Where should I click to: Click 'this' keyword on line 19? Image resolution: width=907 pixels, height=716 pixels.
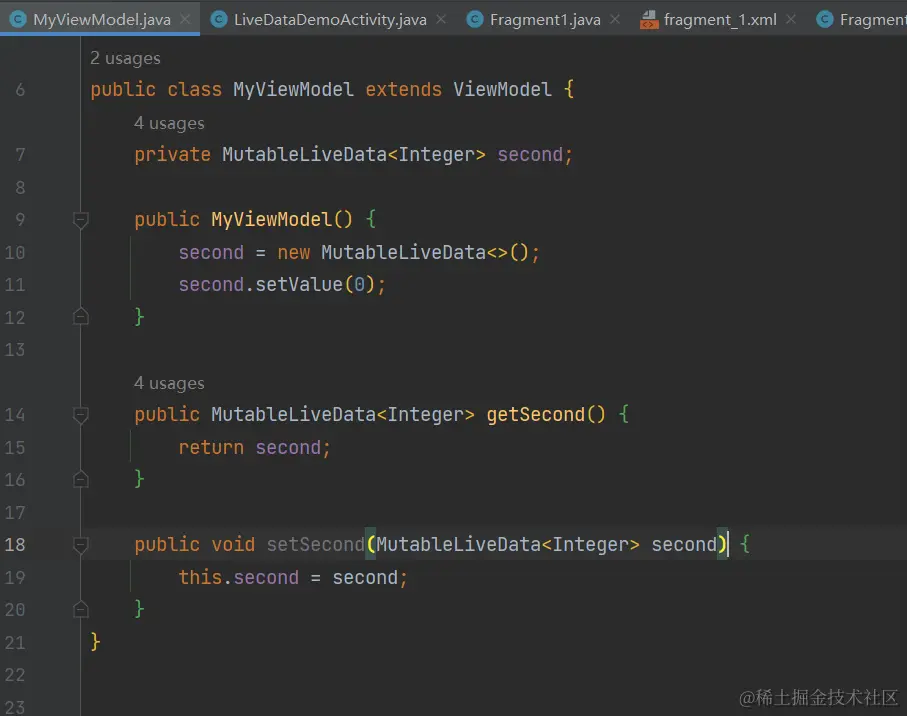tap(200, 577)
